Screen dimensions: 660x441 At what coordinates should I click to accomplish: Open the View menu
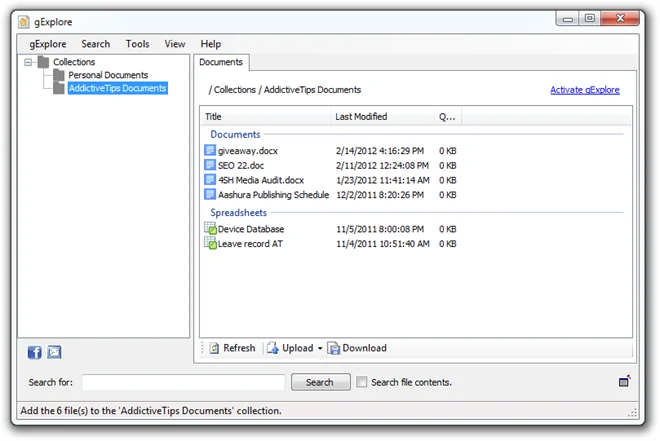tap(175, 44)
